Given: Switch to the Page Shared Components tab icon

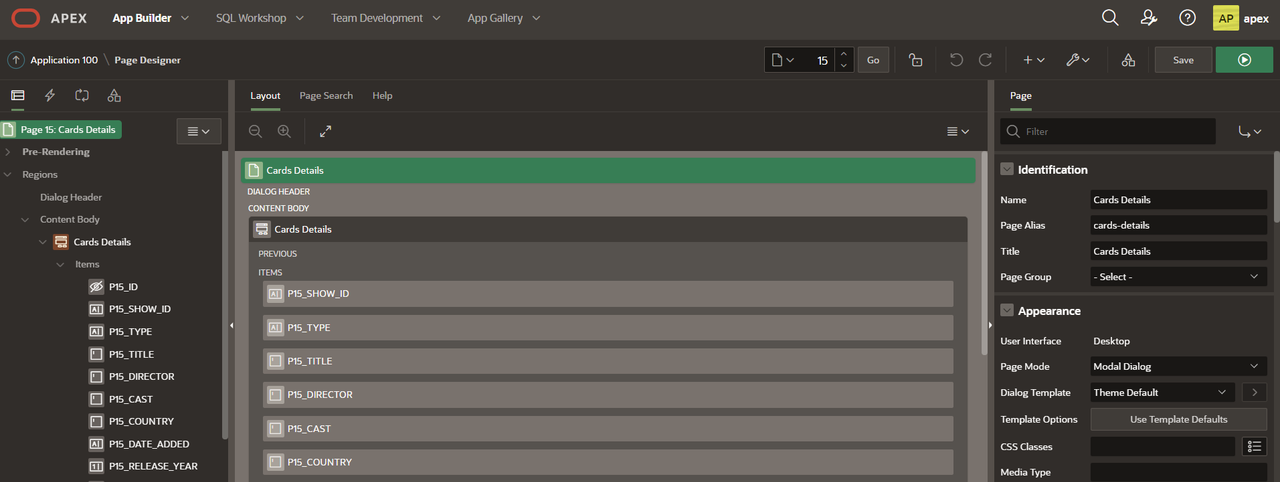Looking at the screenshot, I should click(x=114, y=95).
